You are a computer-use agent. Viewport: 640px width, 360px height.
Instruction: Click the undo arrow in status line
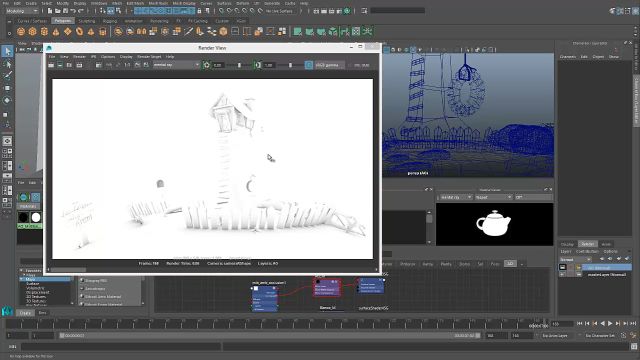pyautogui.click(x=73, y=11)
